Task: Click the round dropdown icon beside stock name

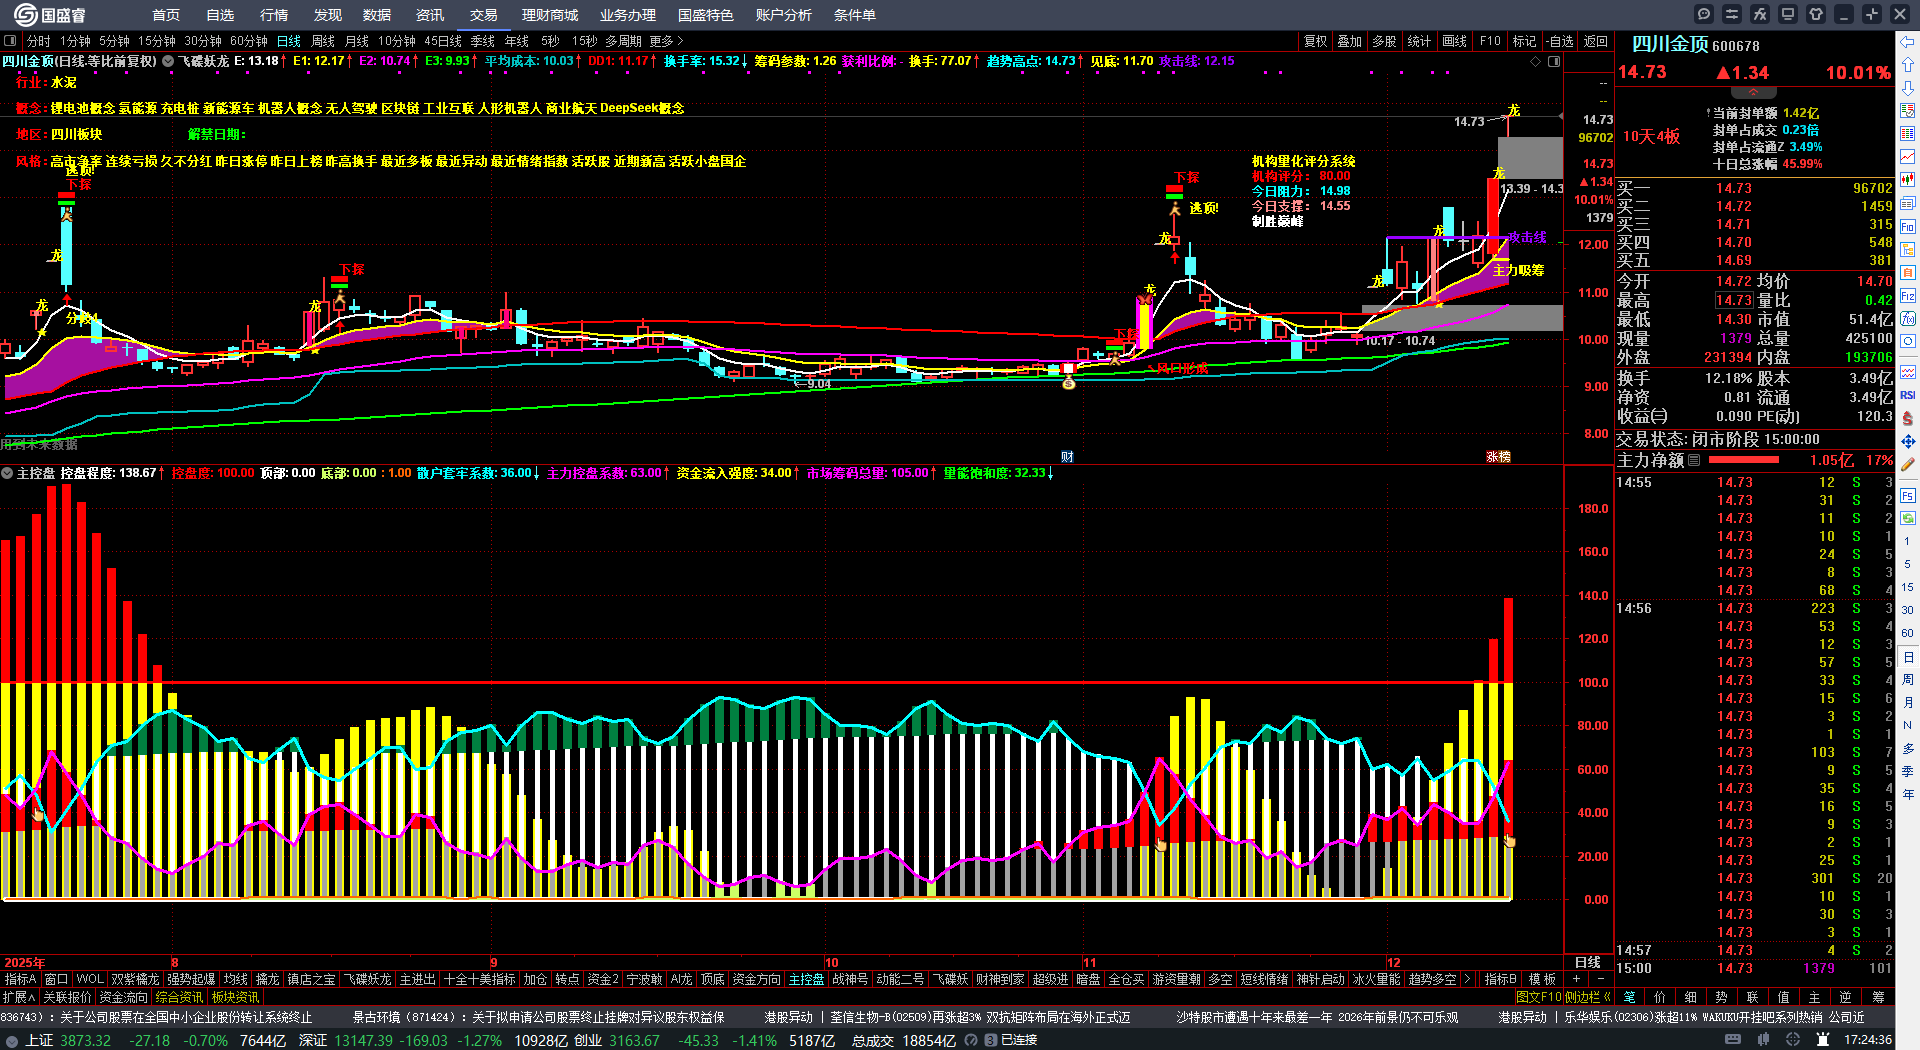Action: tap(168, 61)
